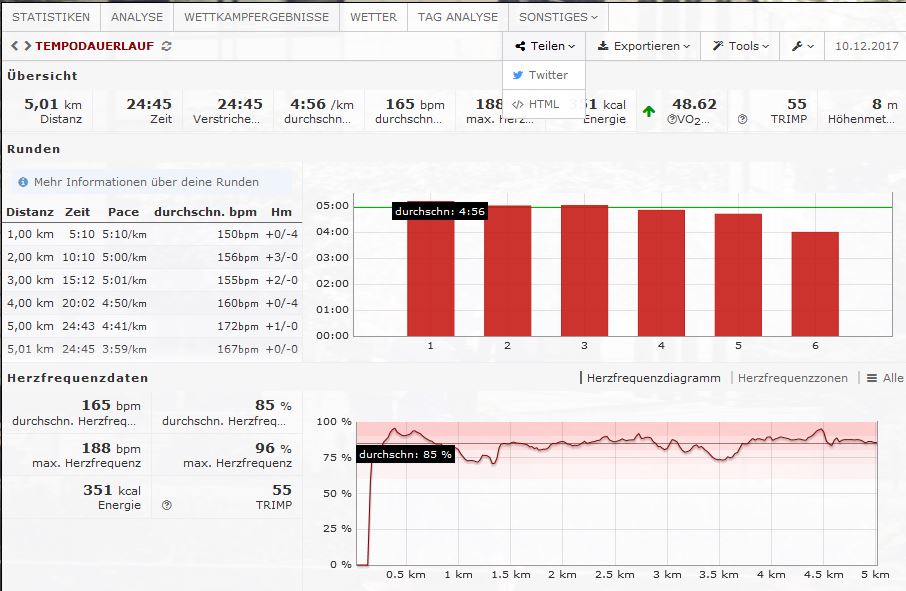Click the reload icon beside Tempodauerlauf
The height and width of the screenshot is (591, 906).
pyautogui.click(x=166, y=46)
